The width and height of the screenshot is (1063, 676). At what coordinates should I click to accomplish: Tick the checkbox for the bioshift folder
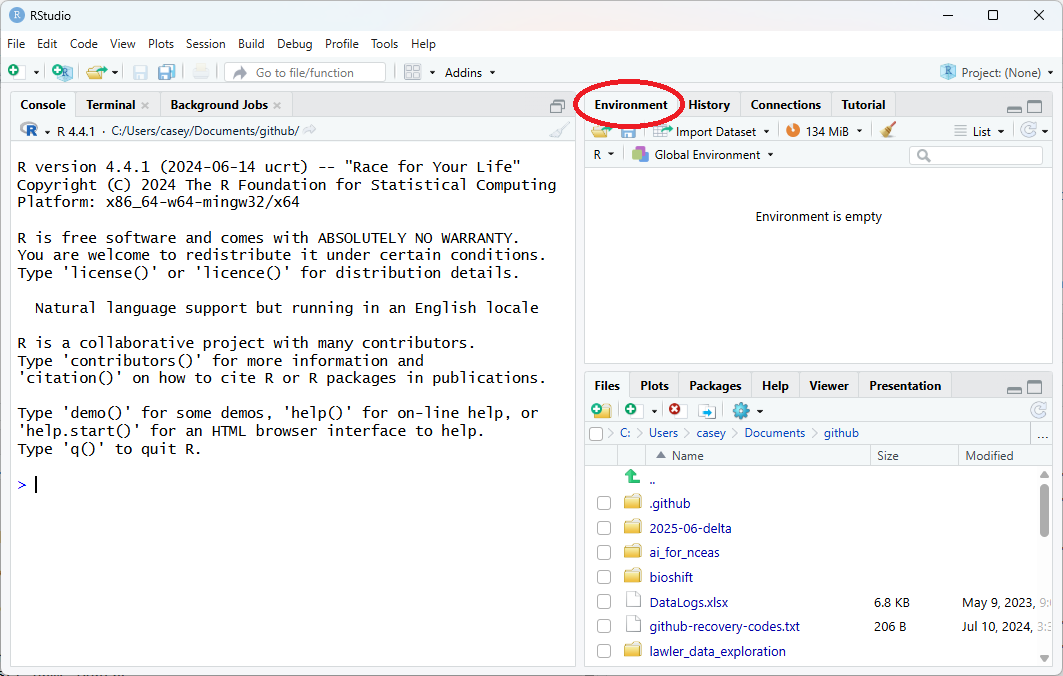[604, 577]
